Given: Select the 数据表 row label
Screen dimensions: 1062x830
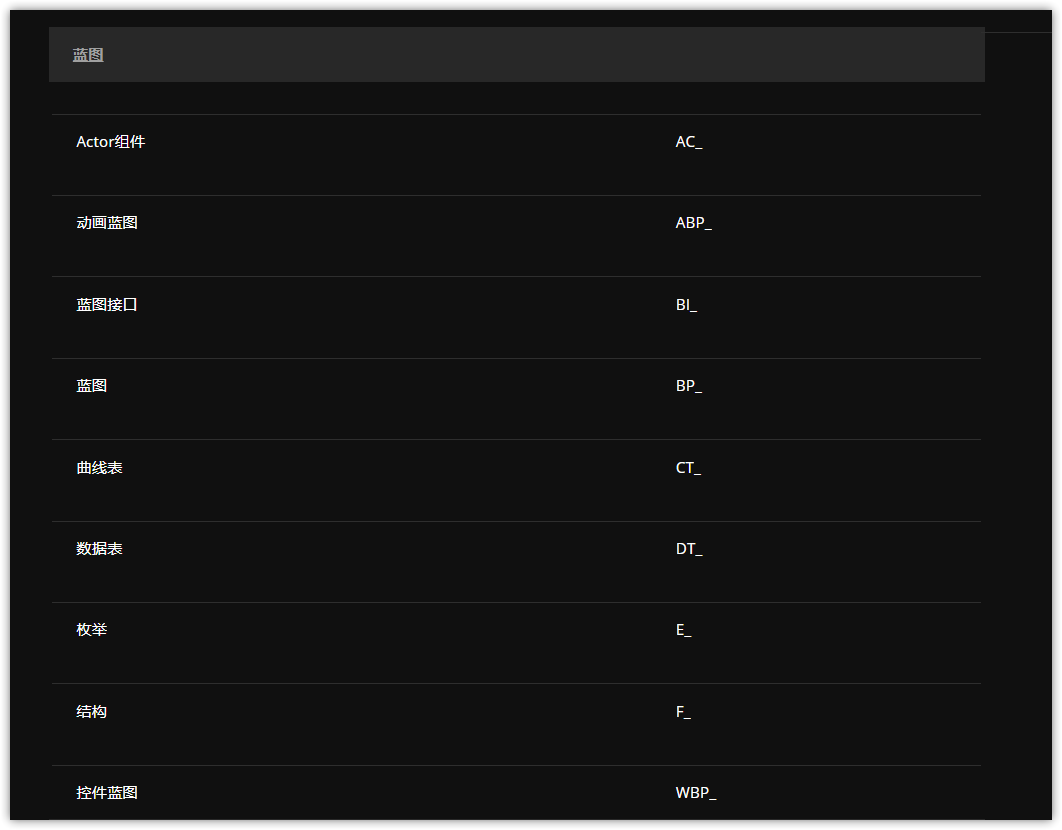Looking at the screenshot, I should pos(99,549).
